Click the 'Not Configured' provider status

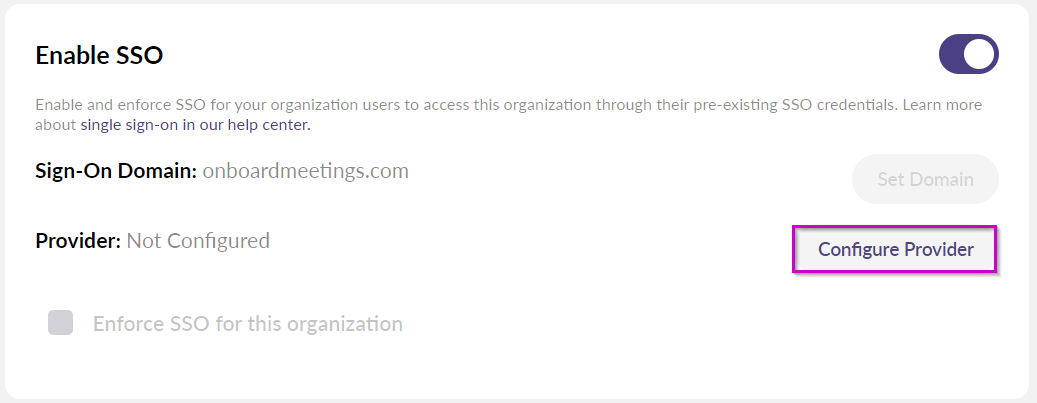point(198,240)
